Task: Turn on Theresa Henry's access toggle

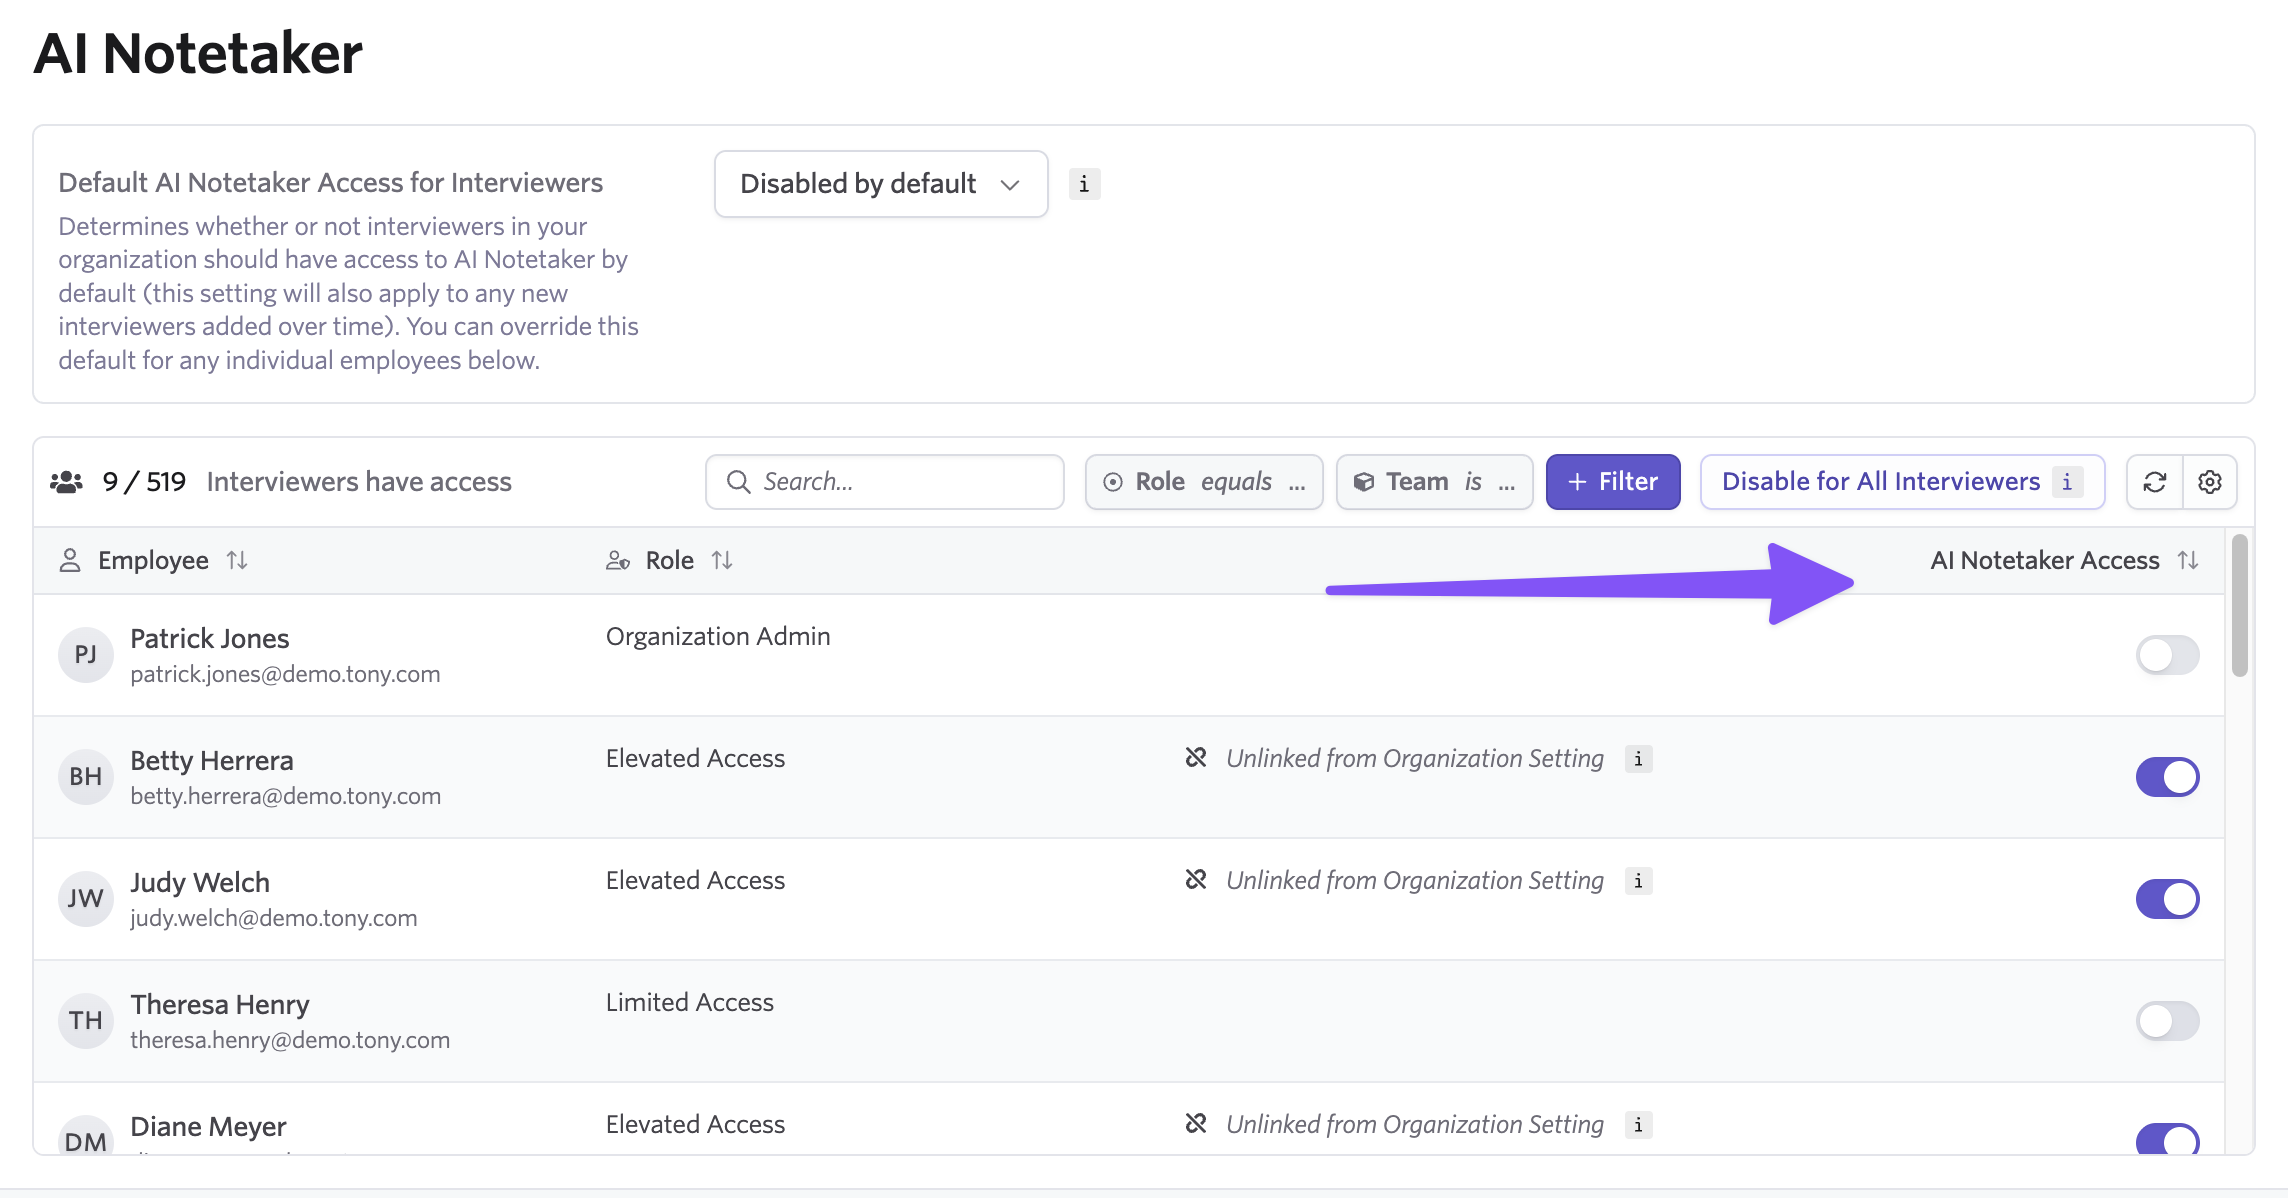Action: click(x=2167, y=1021)
